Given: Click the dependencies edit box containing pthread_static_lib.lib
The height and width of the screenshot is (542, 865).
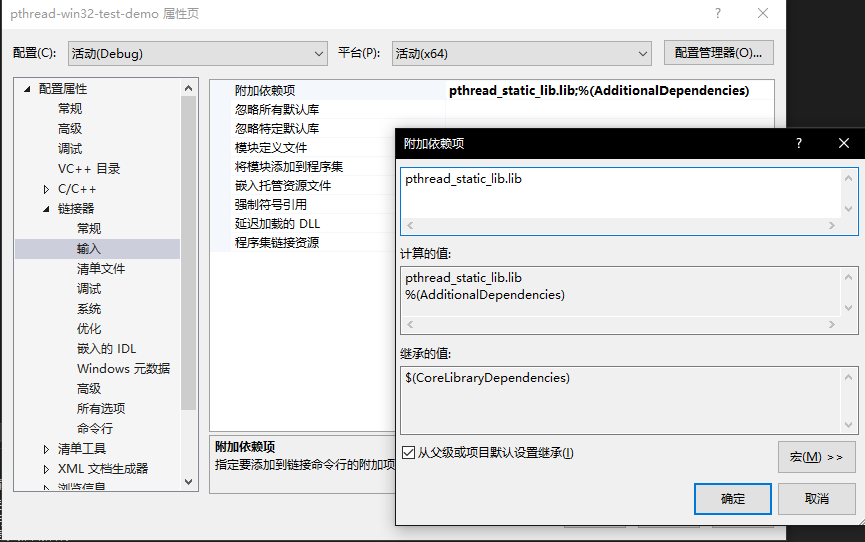Looking at the screenshot, I should tap(620, 193).
